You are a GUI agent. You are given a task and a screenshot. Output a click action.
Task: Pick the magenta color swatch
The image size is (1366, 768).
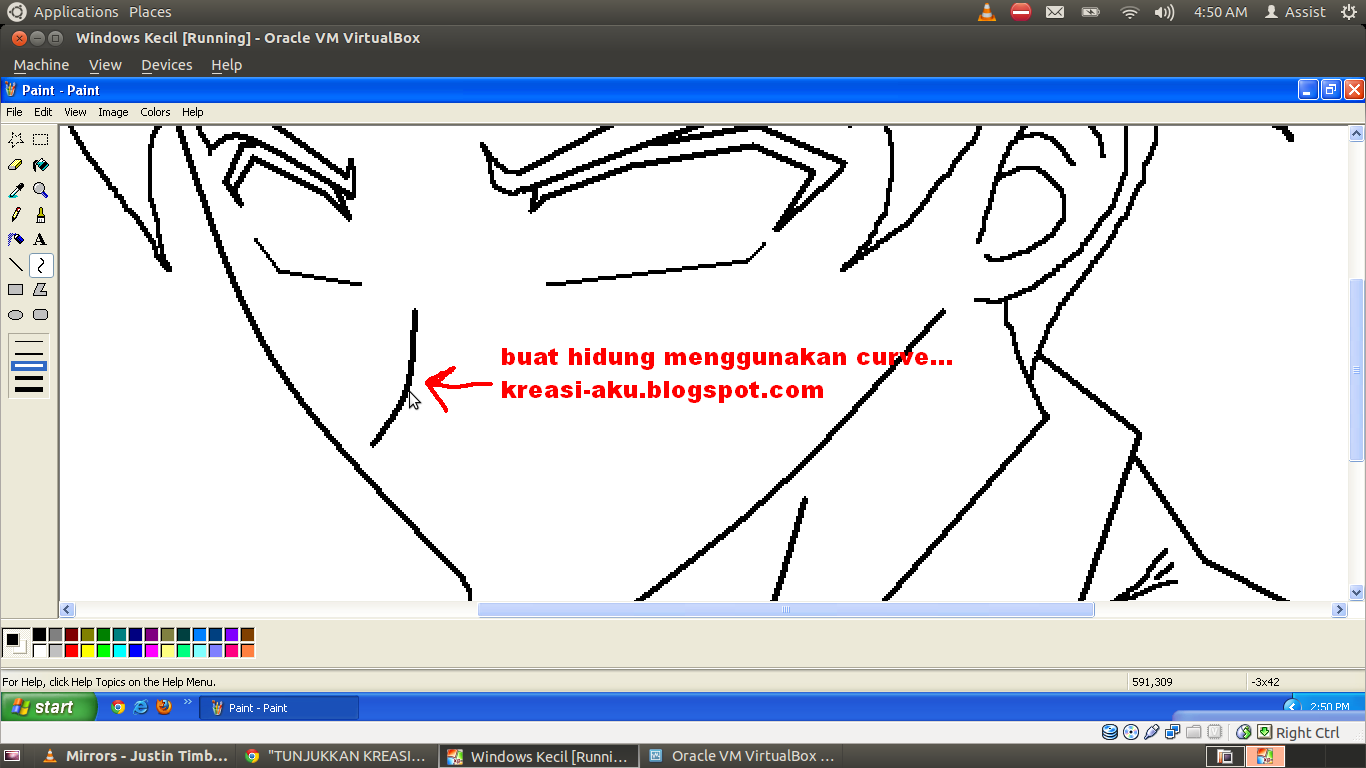coord(151,651)
